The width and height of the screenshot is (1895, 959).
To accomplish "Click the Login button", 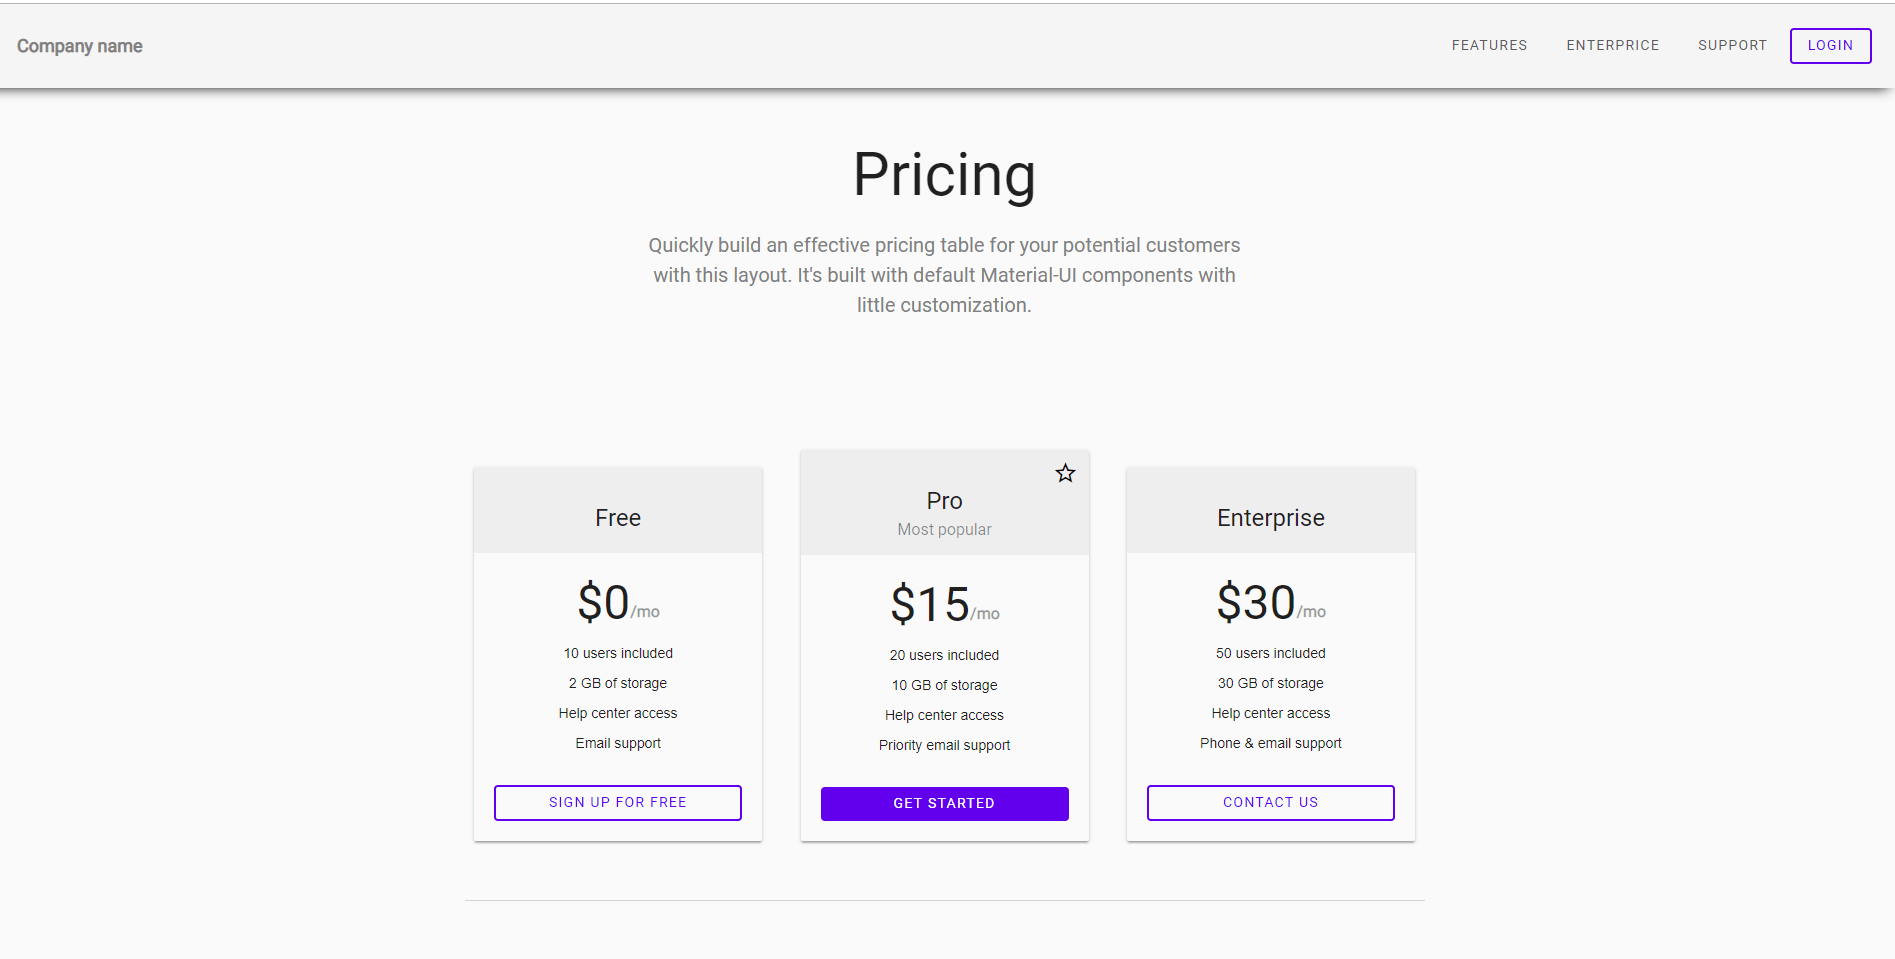I will [x=1830, y=46].
